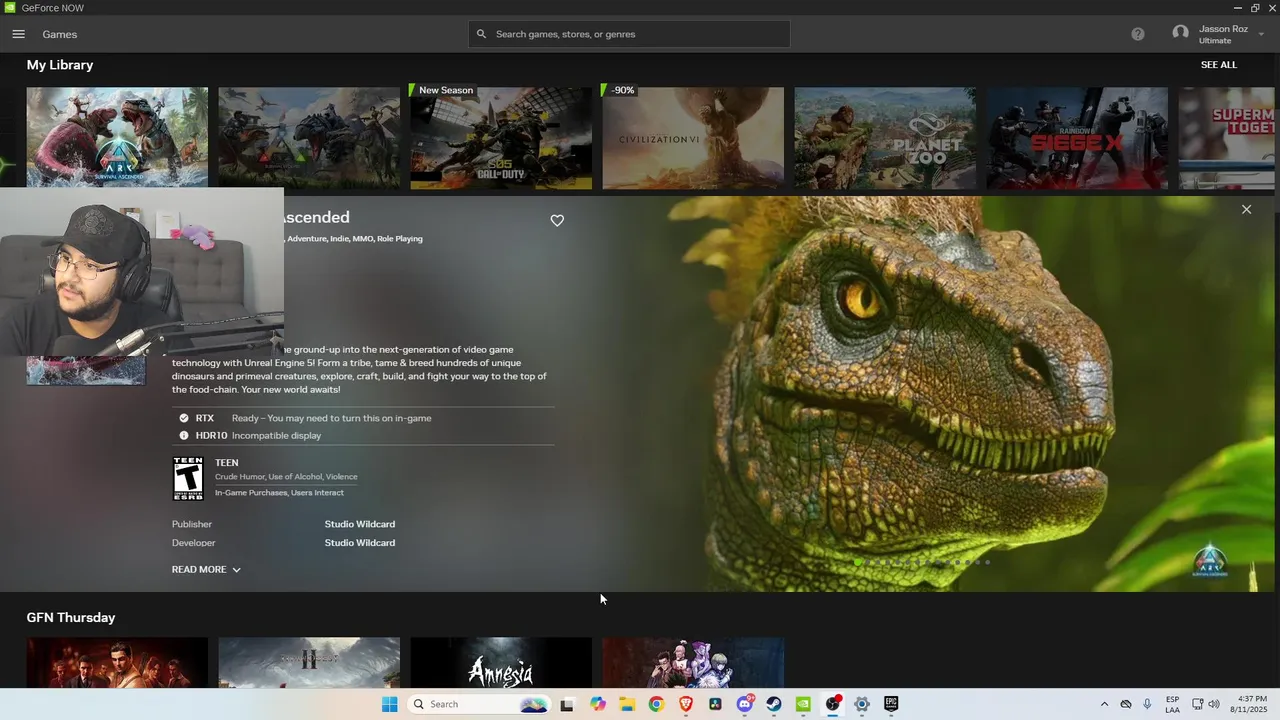Open the account dropdown arrow

tap(1261, 35)
